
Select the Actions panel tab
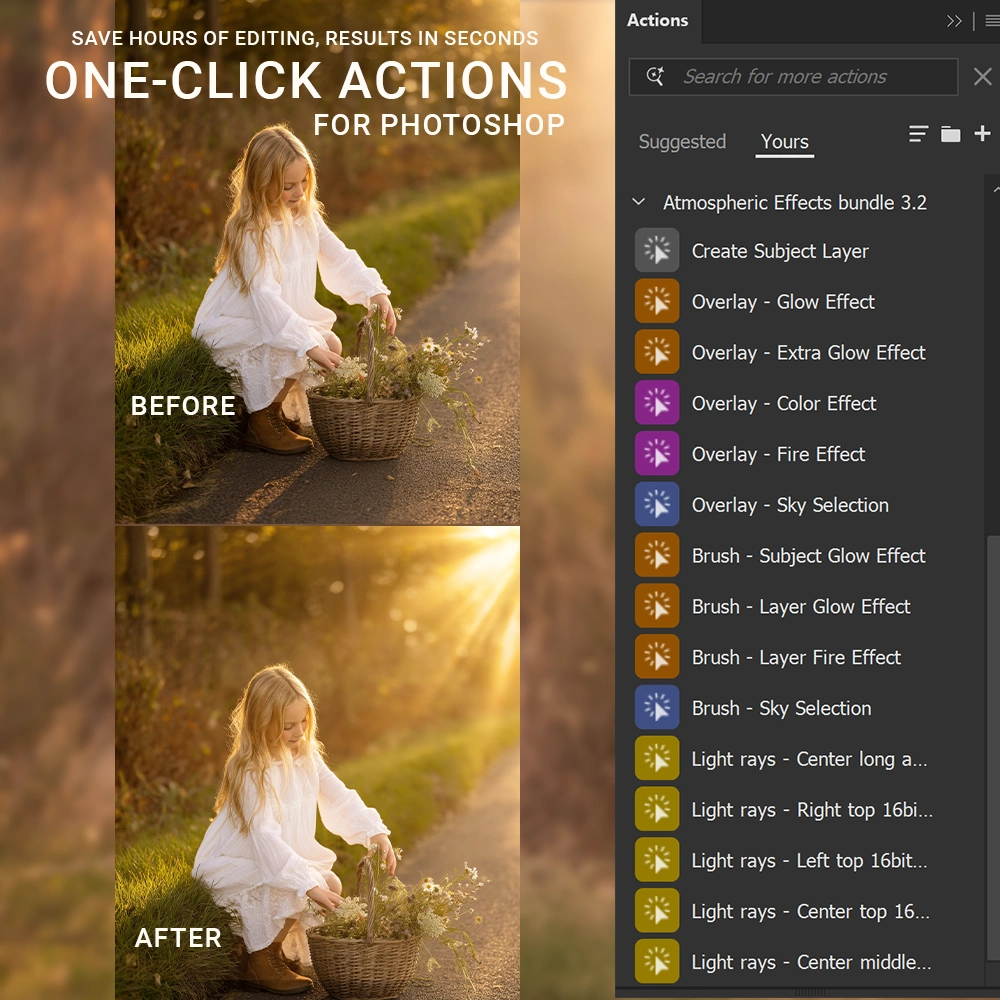pyautogui.click(x=657, y=20)
